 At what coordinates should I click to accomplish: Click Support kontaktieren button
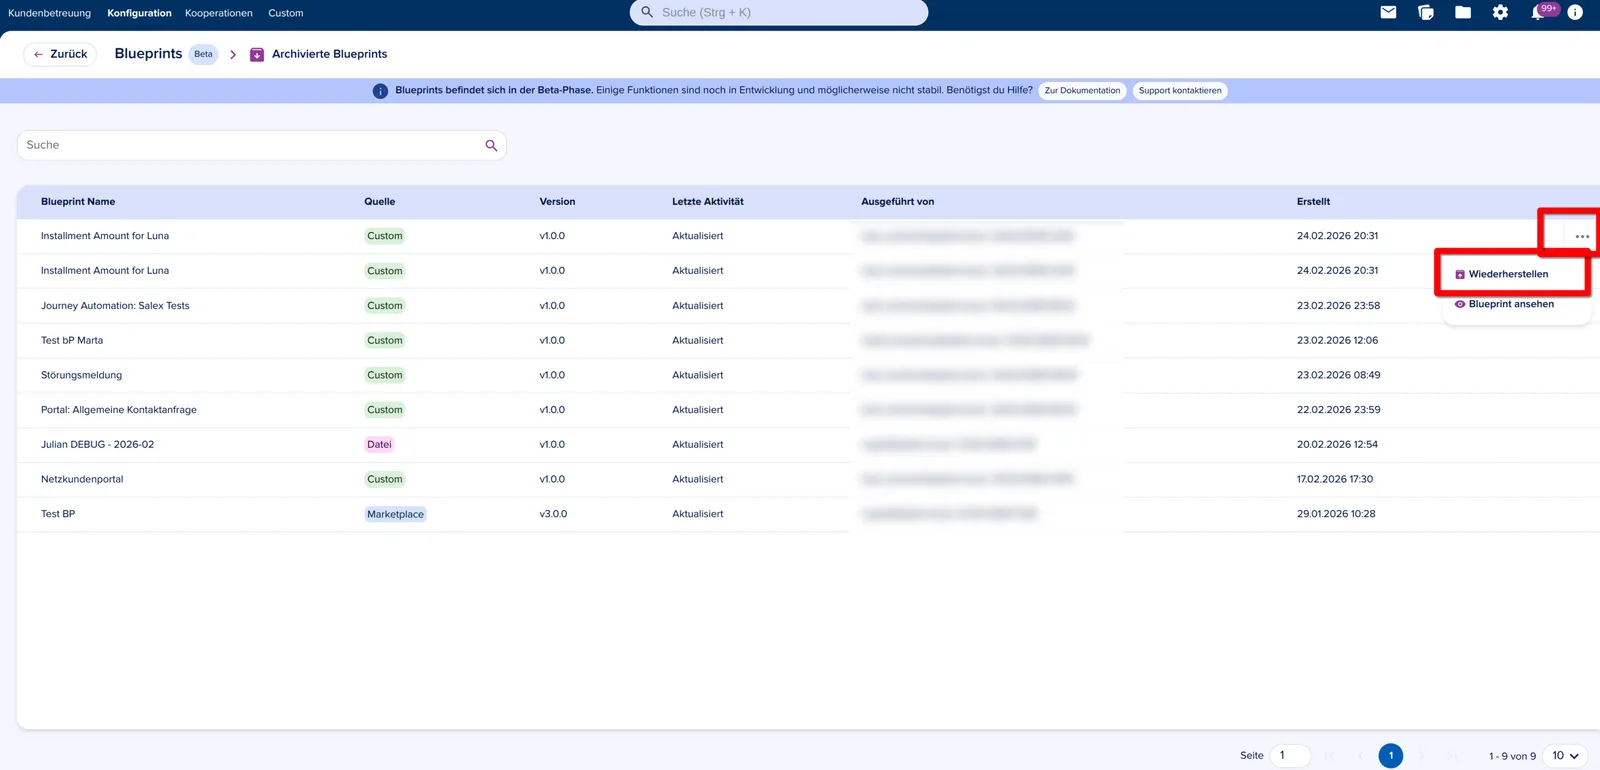coord(1180,91)
